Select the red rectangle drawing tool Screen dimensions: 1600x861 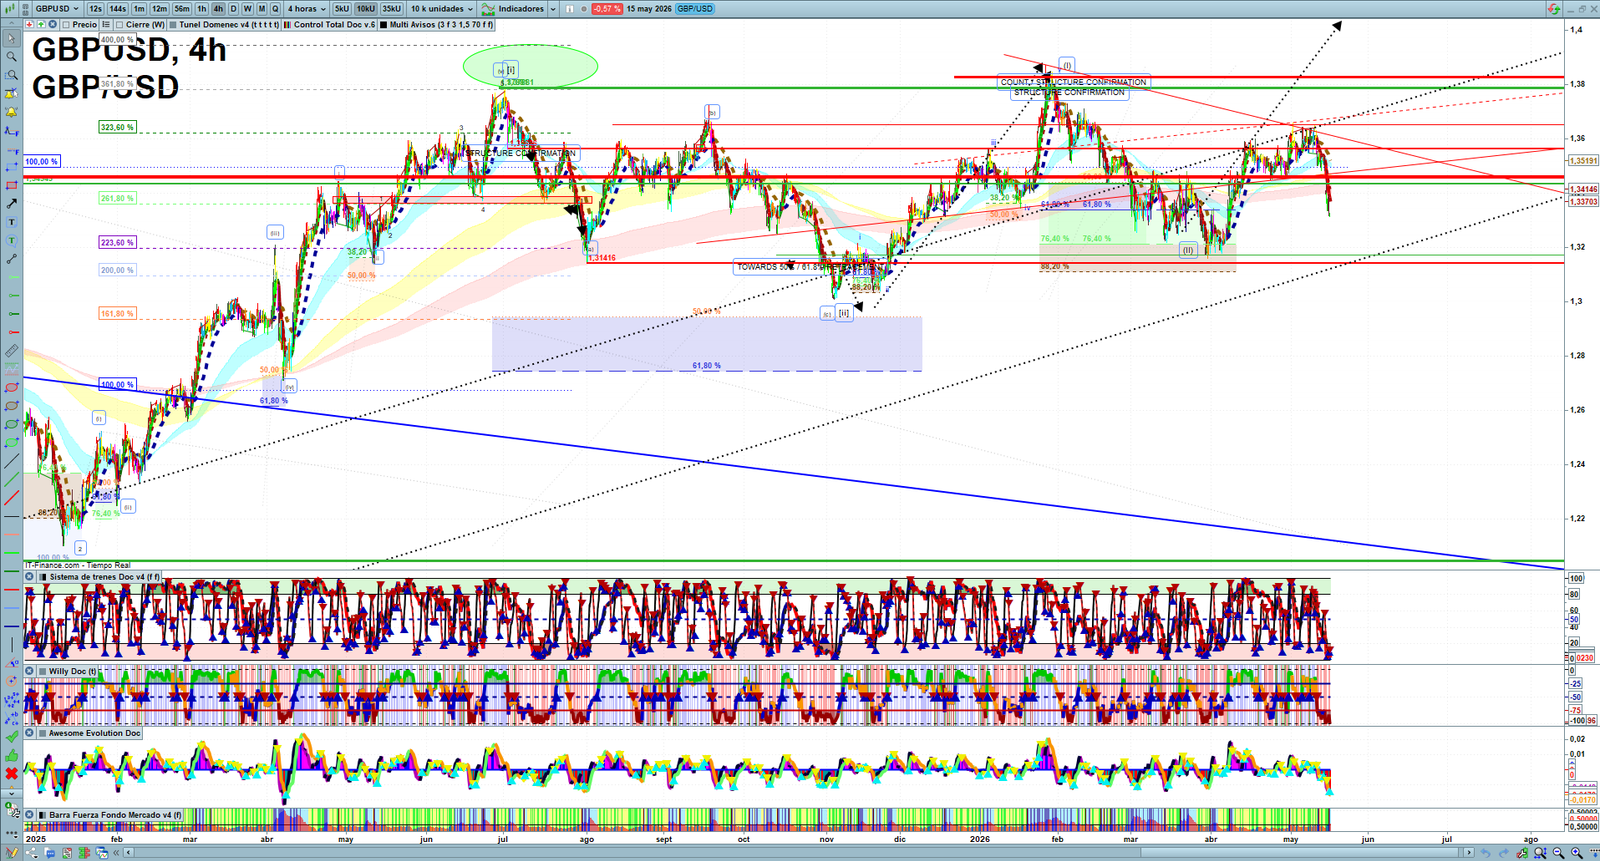click(12, 186)
